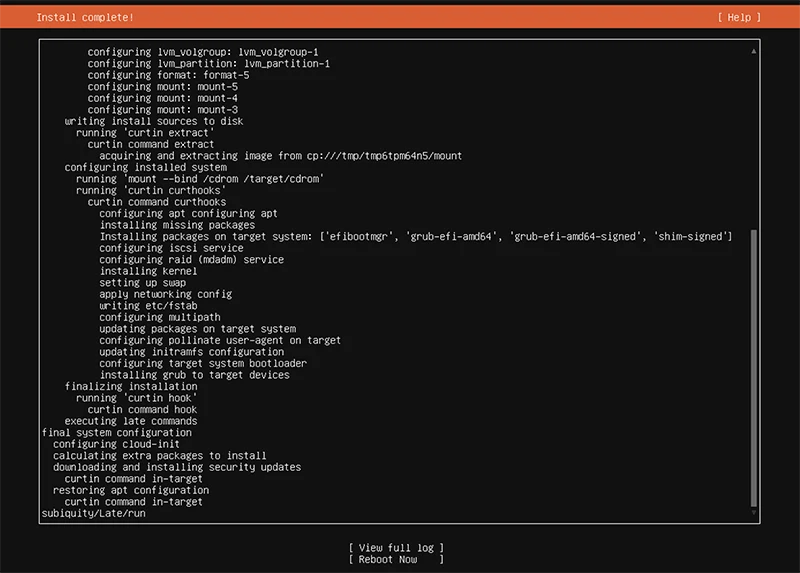Click 'configuring multipath' log line

click(x=160, y=317)
